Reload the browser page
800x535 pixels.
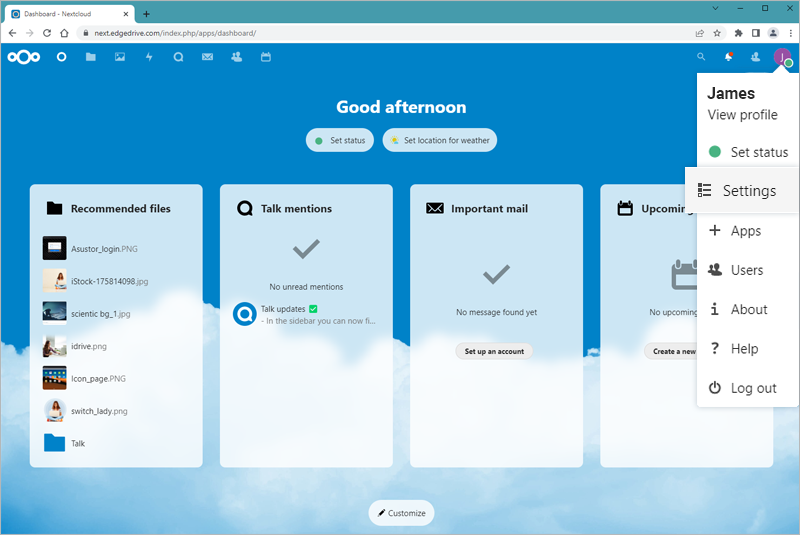[x=46, y=33]
